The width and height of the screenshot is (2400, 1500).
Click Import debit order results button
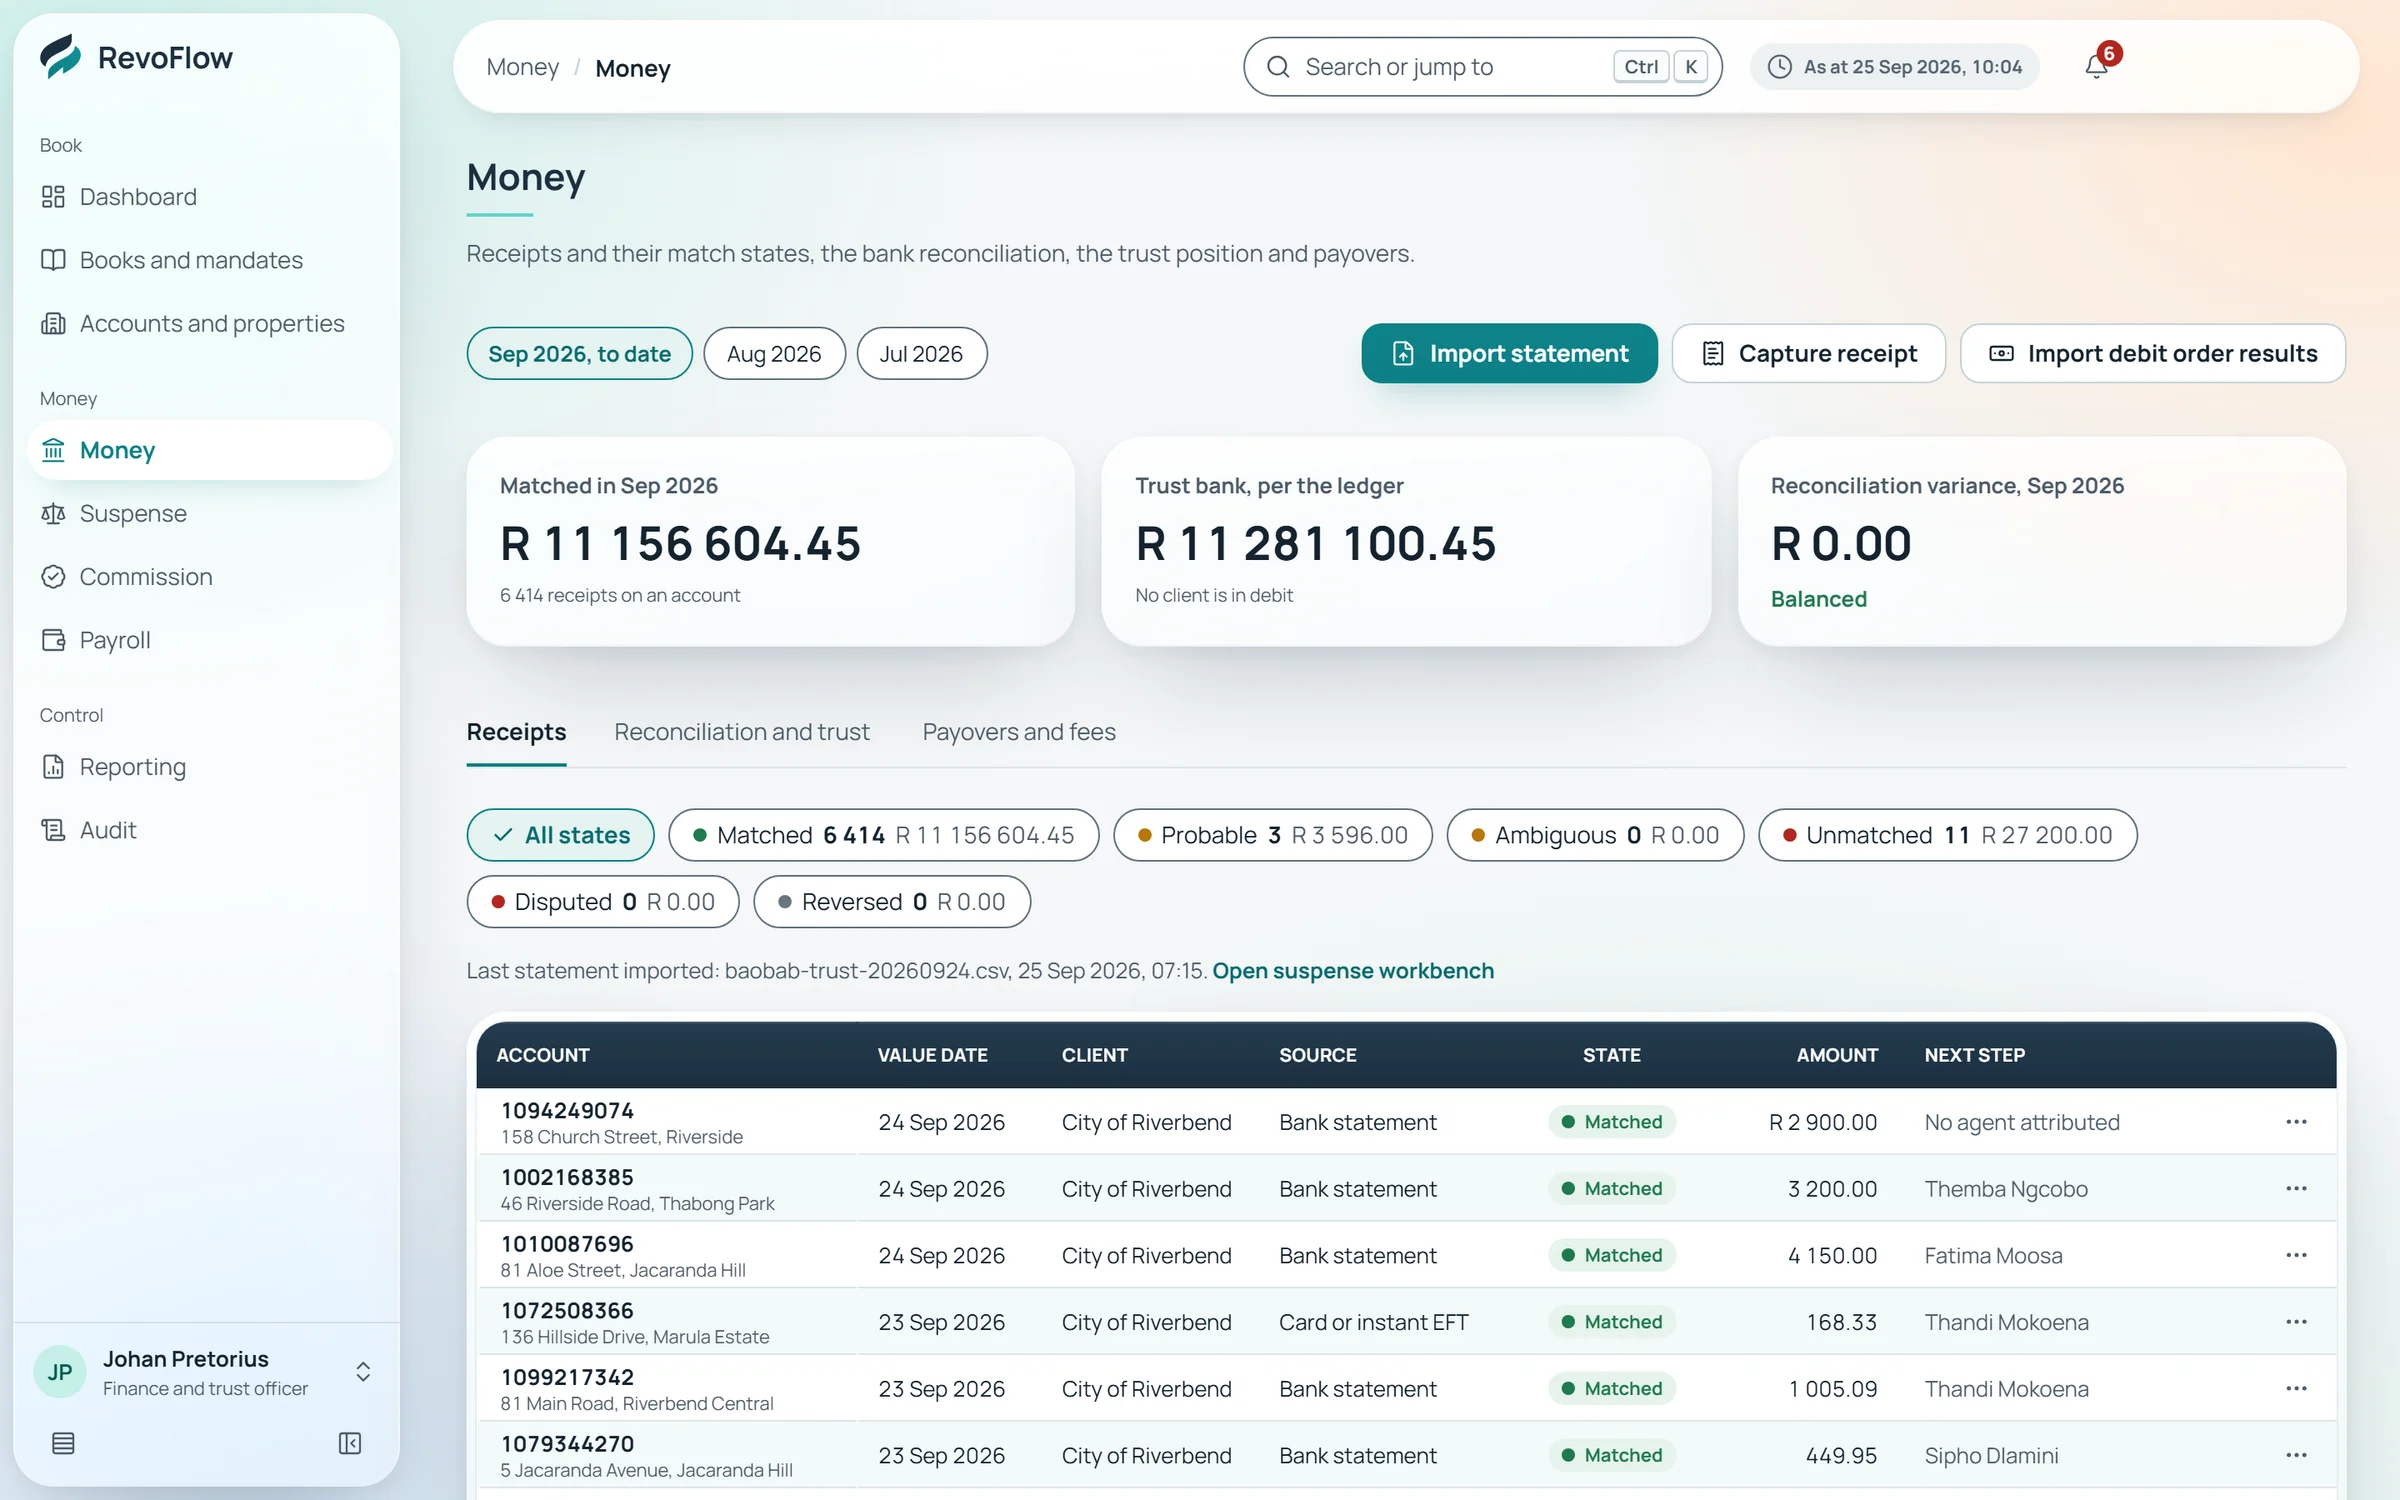(2152, 354)
